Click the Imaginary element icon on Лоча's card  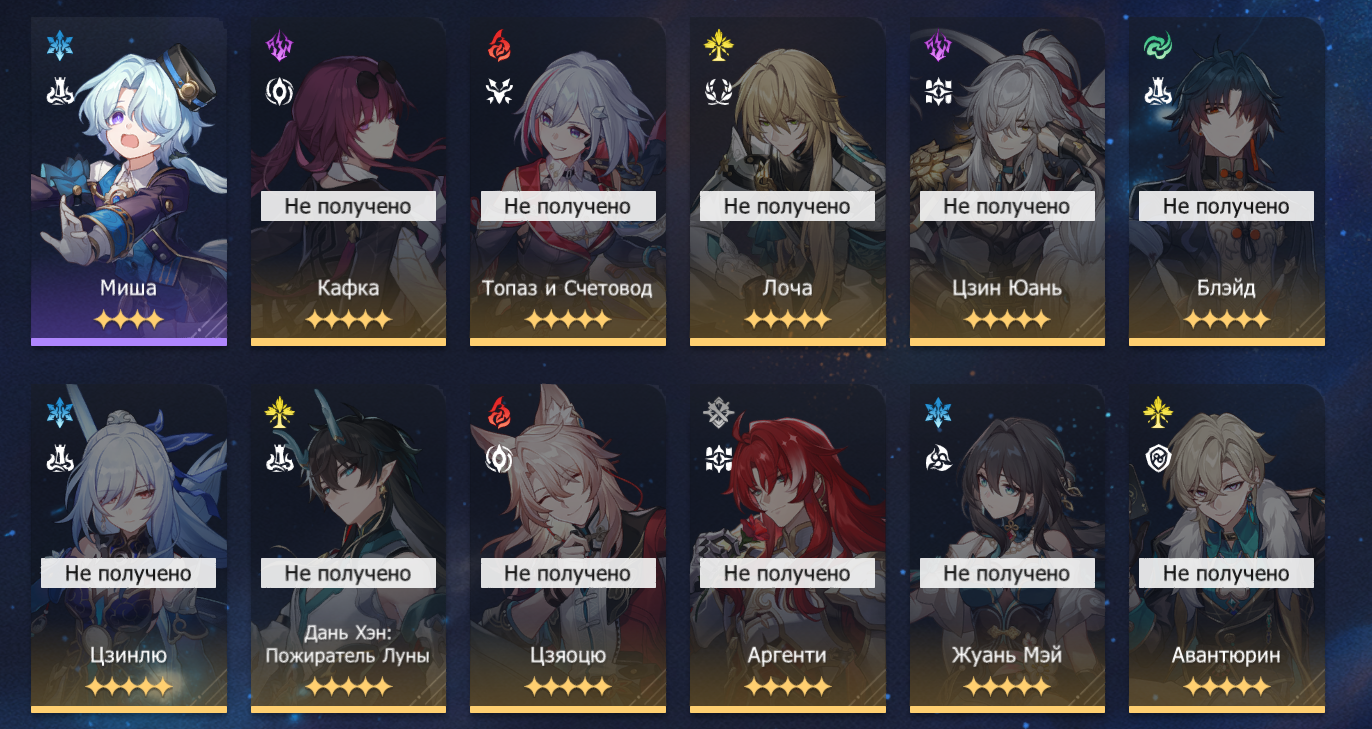[x=718, y=44]
